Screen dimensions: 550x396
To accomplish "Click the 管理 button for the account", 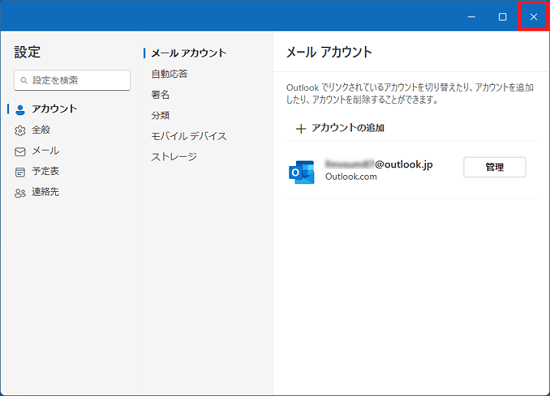I will pos(495,167).
